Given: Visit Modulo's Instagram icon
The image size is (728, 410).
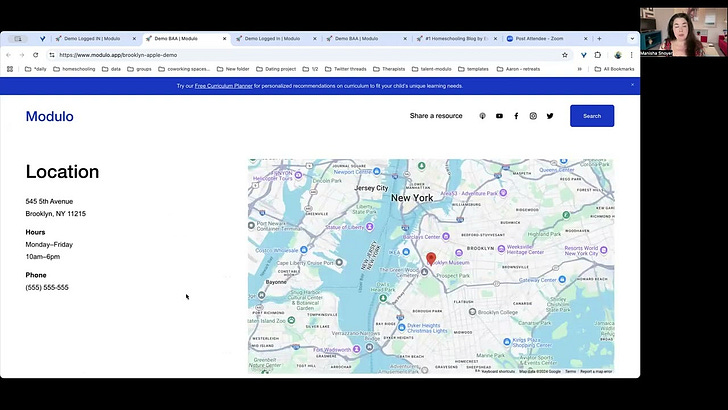Looking at the screenshot, I should (x=533, y=116).
